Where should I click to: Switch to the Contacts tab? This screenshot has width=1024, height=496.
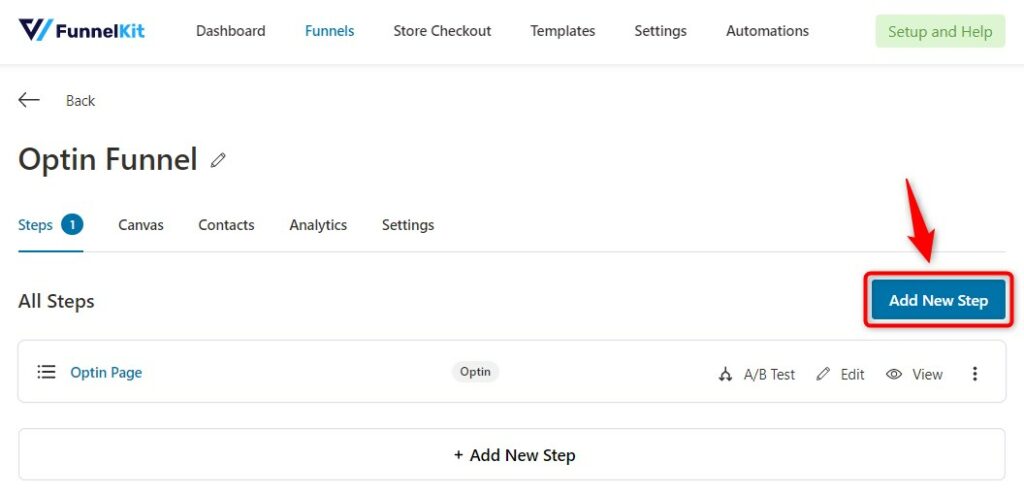pos(227,225)
